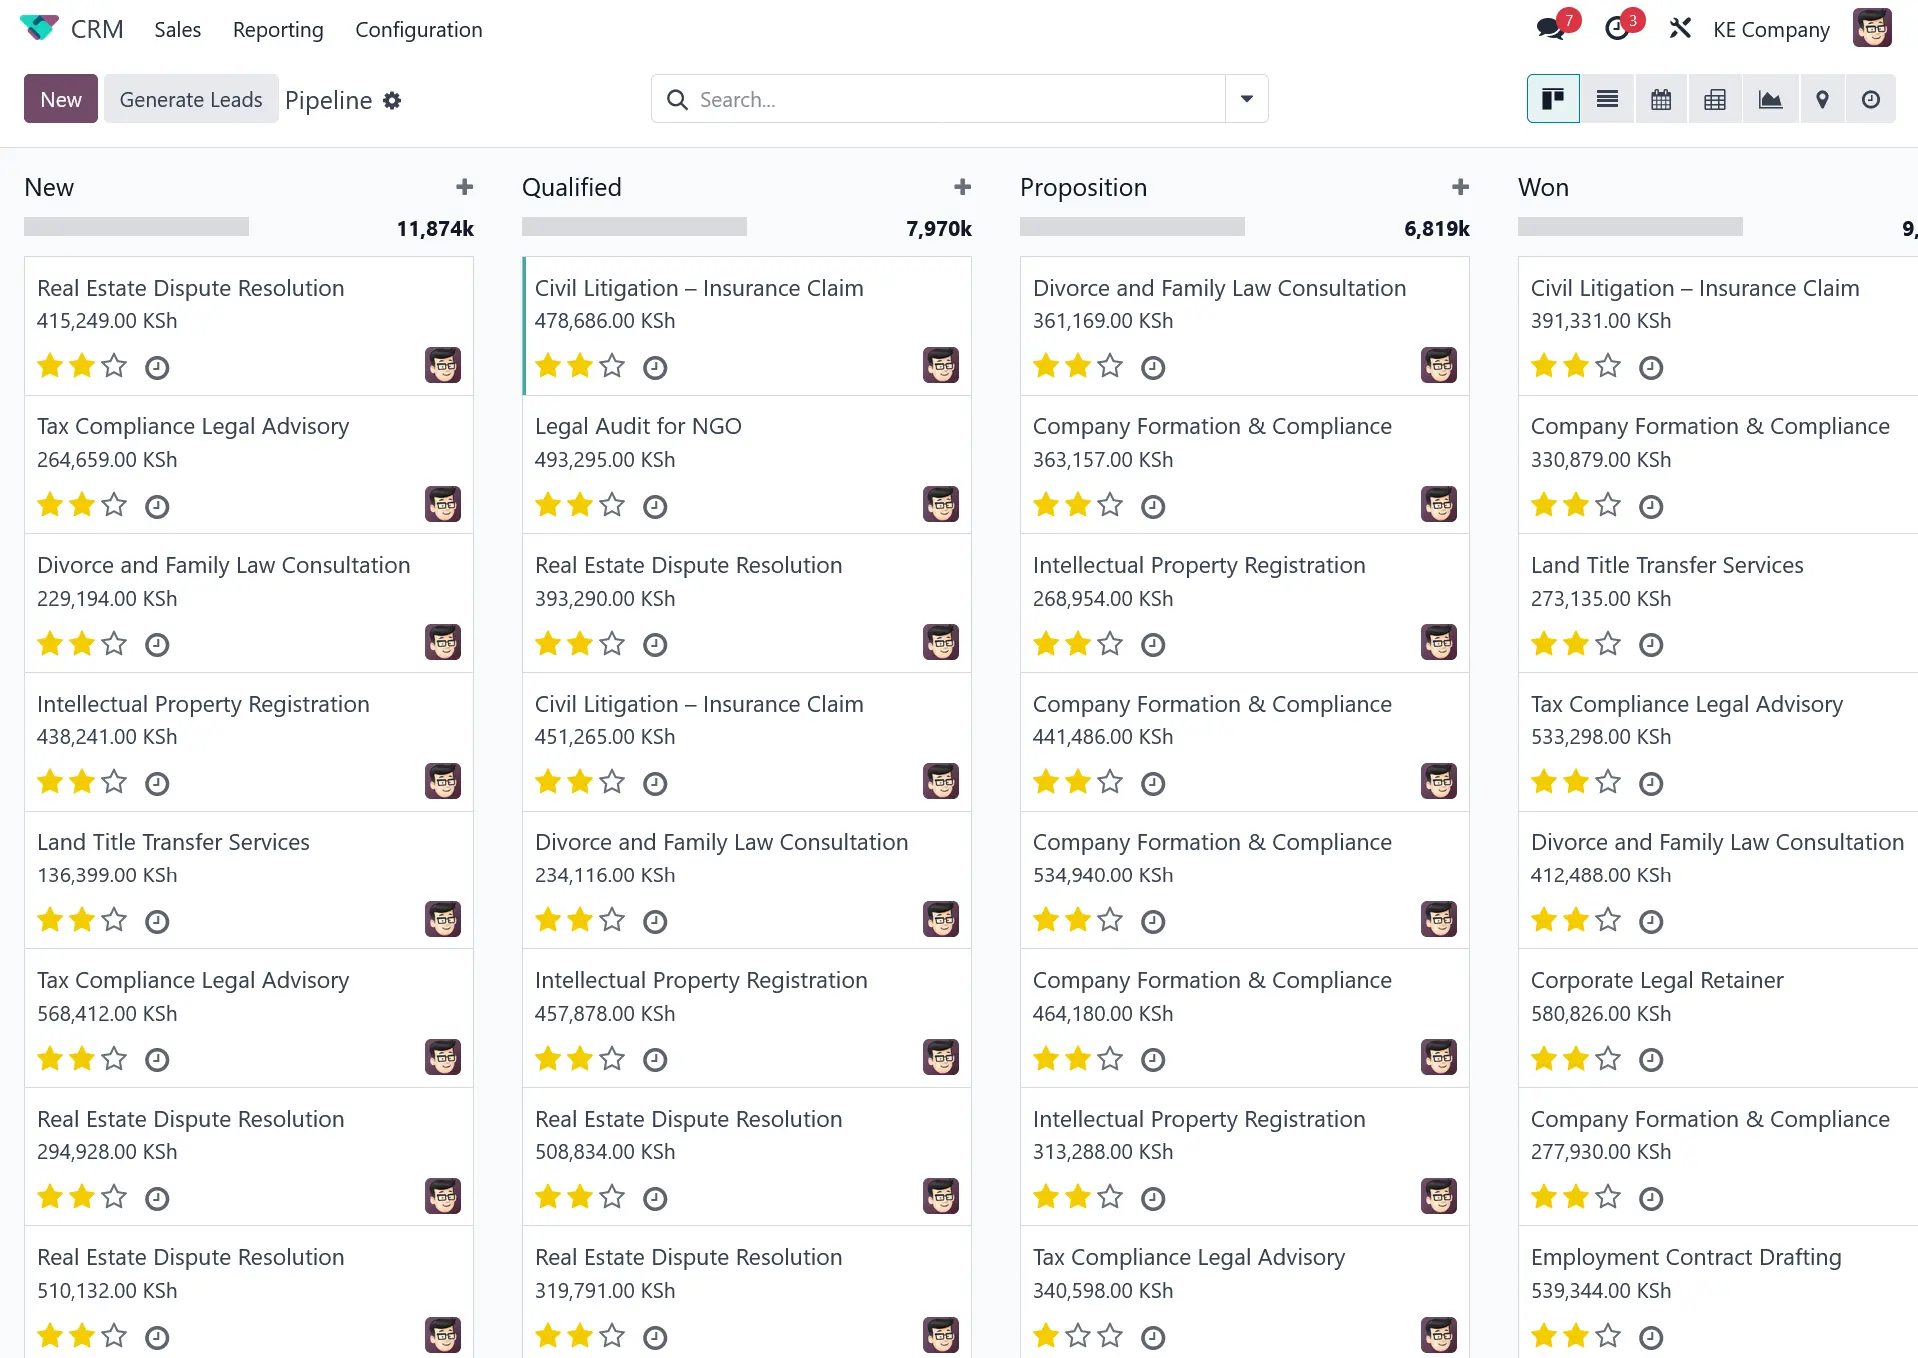
Task: Click the user avatar in the top bar
Action: pos(1871,29)
